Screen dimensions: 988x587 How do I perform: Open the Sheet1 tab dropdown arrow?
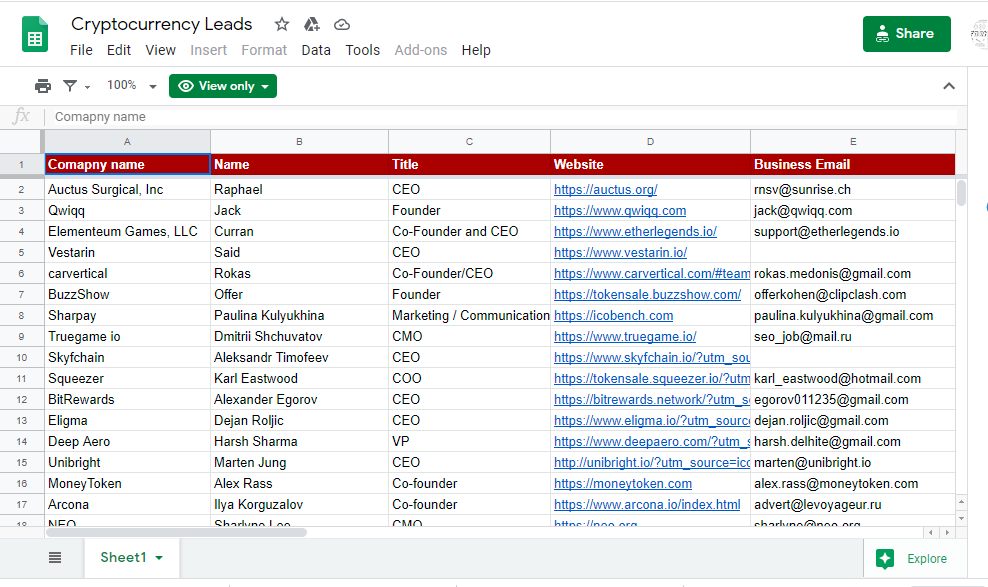(x=158, y=558)
